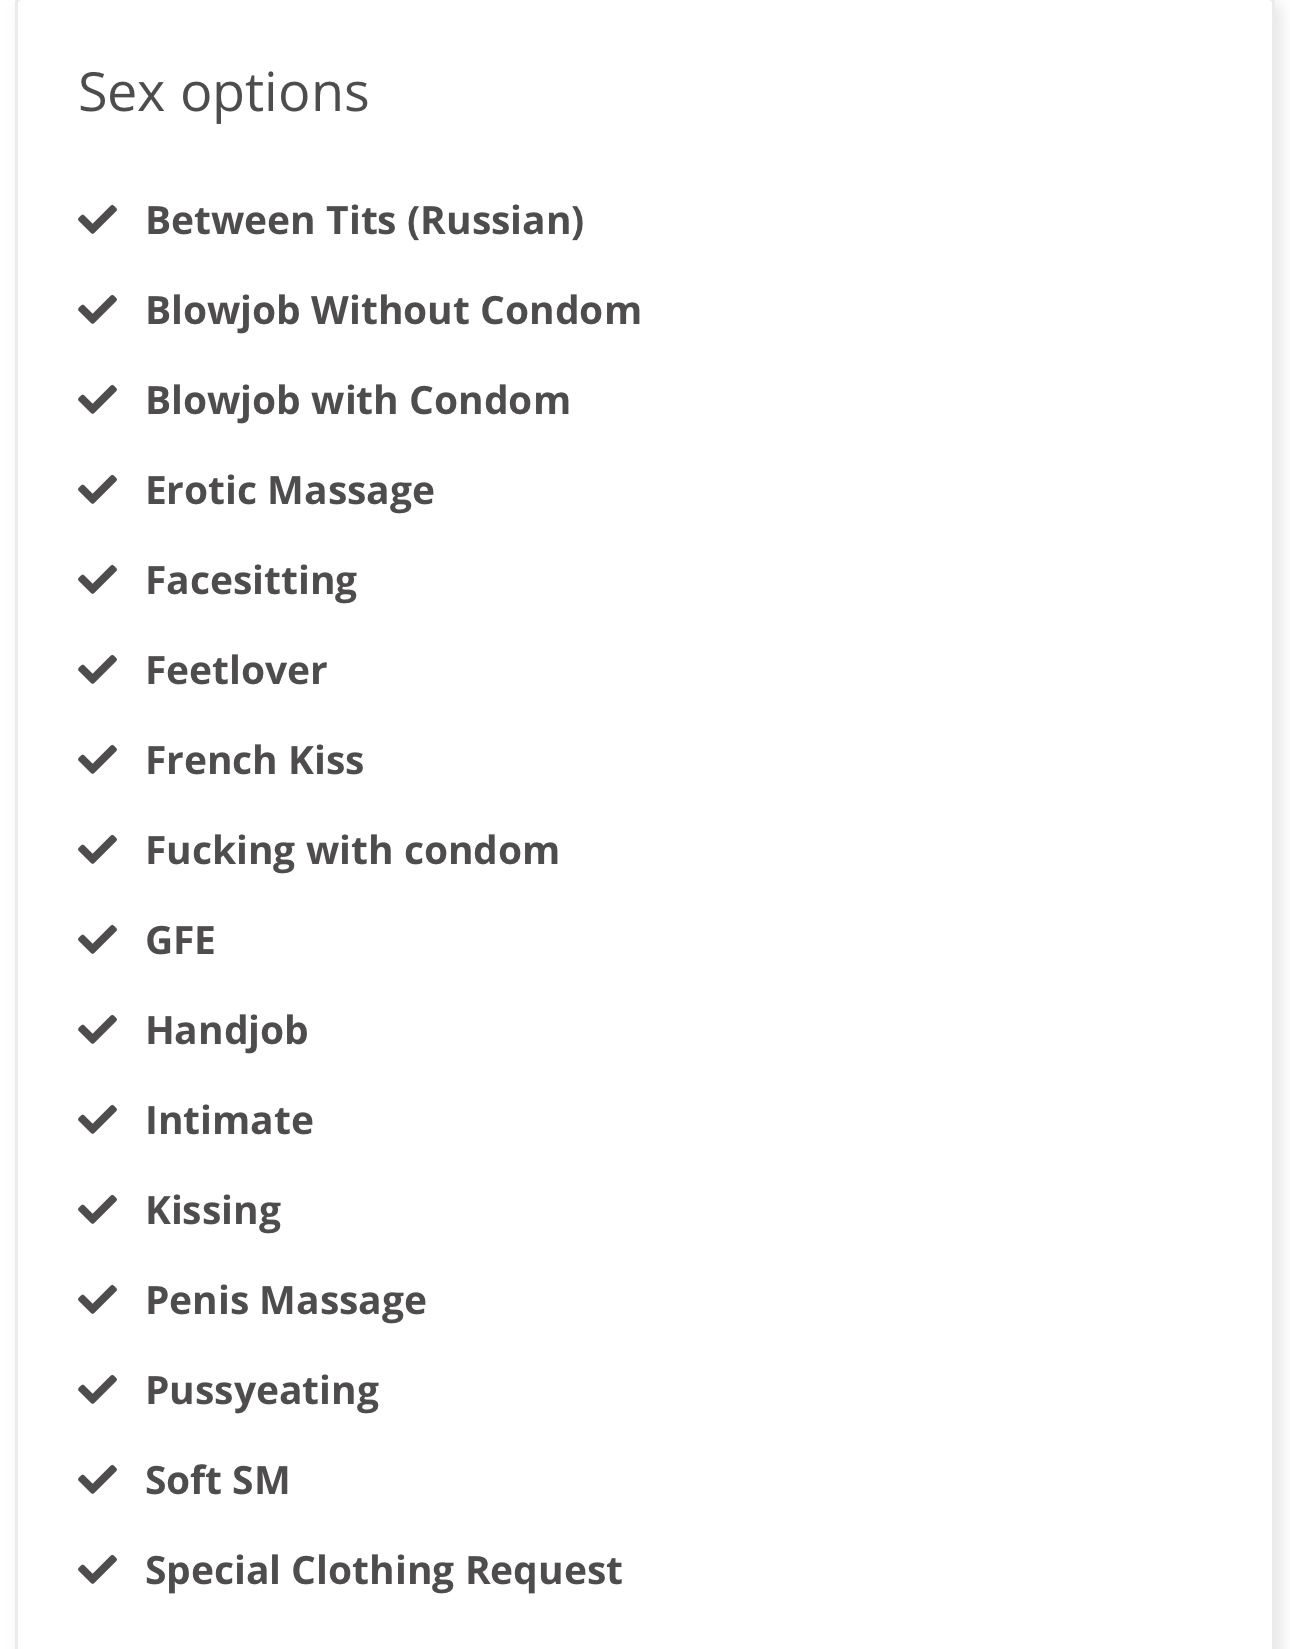Click the checkmark icon for Intimate
This screenshot has width=1290, height=1649.
pyautogui.click(x=98, y=1120)
